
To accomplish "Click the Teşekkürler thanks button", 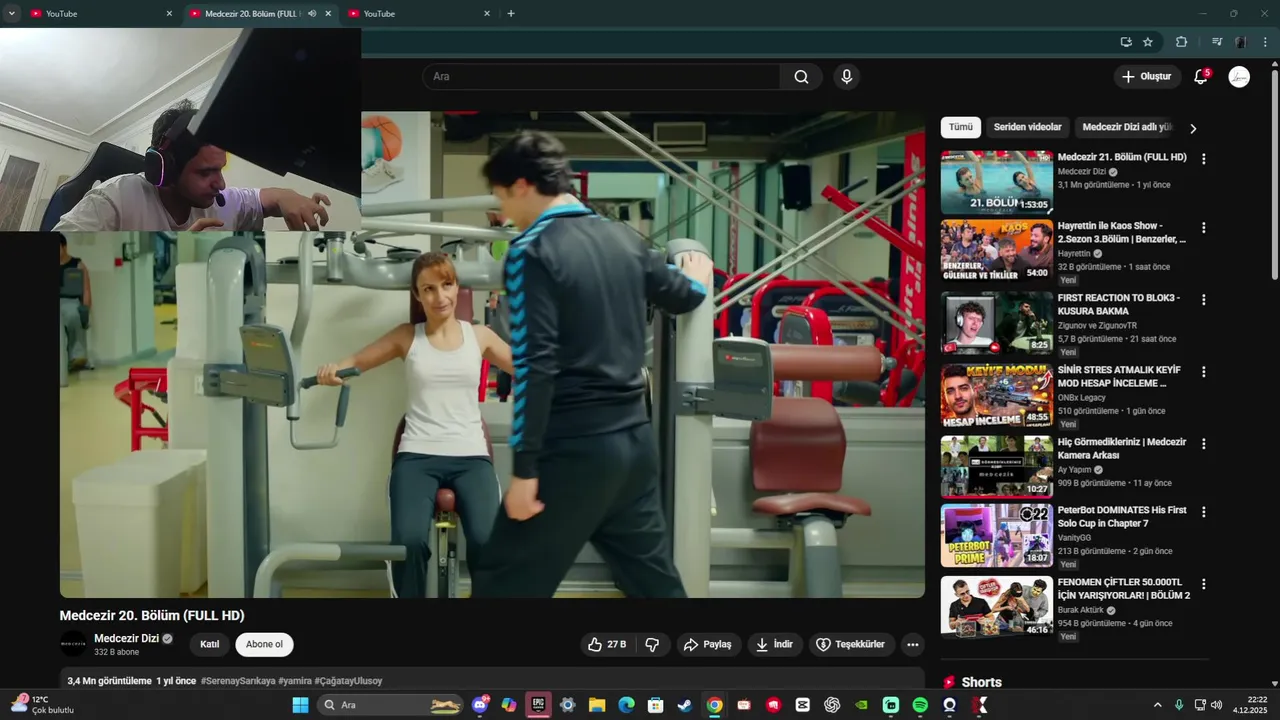I will pos(851,645).
